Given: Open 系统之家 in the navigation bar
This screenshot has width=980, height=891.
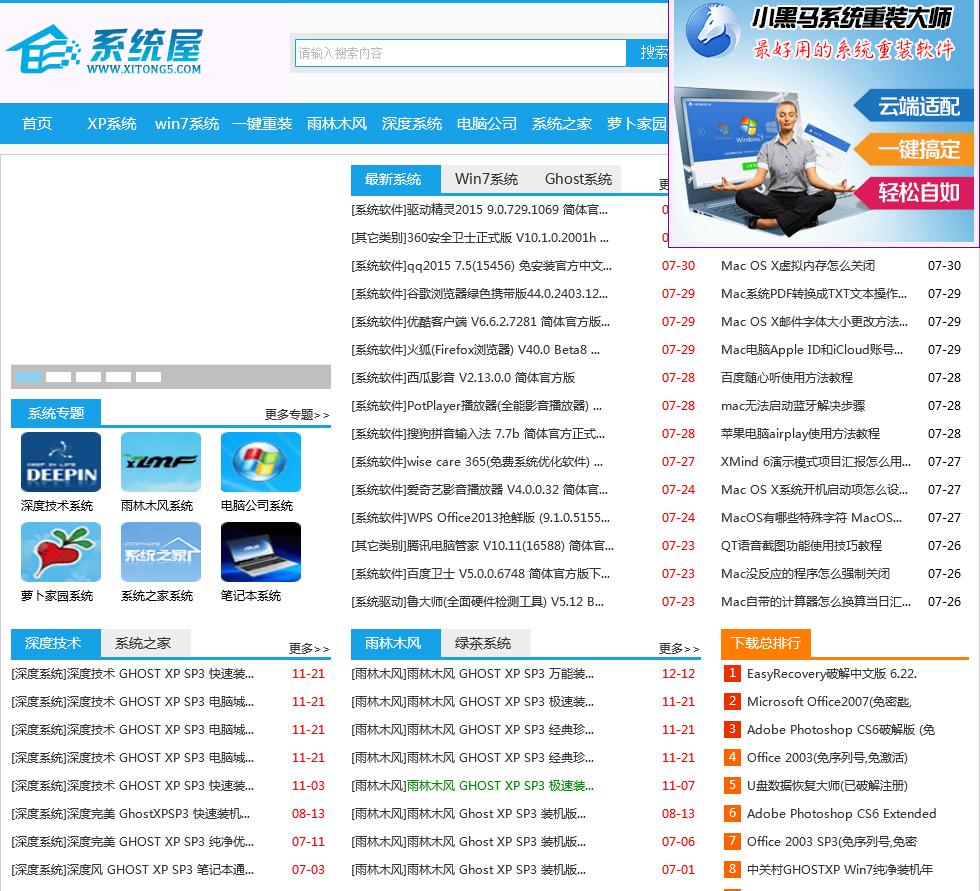Looking at the screenshot, I should [562, 124].
